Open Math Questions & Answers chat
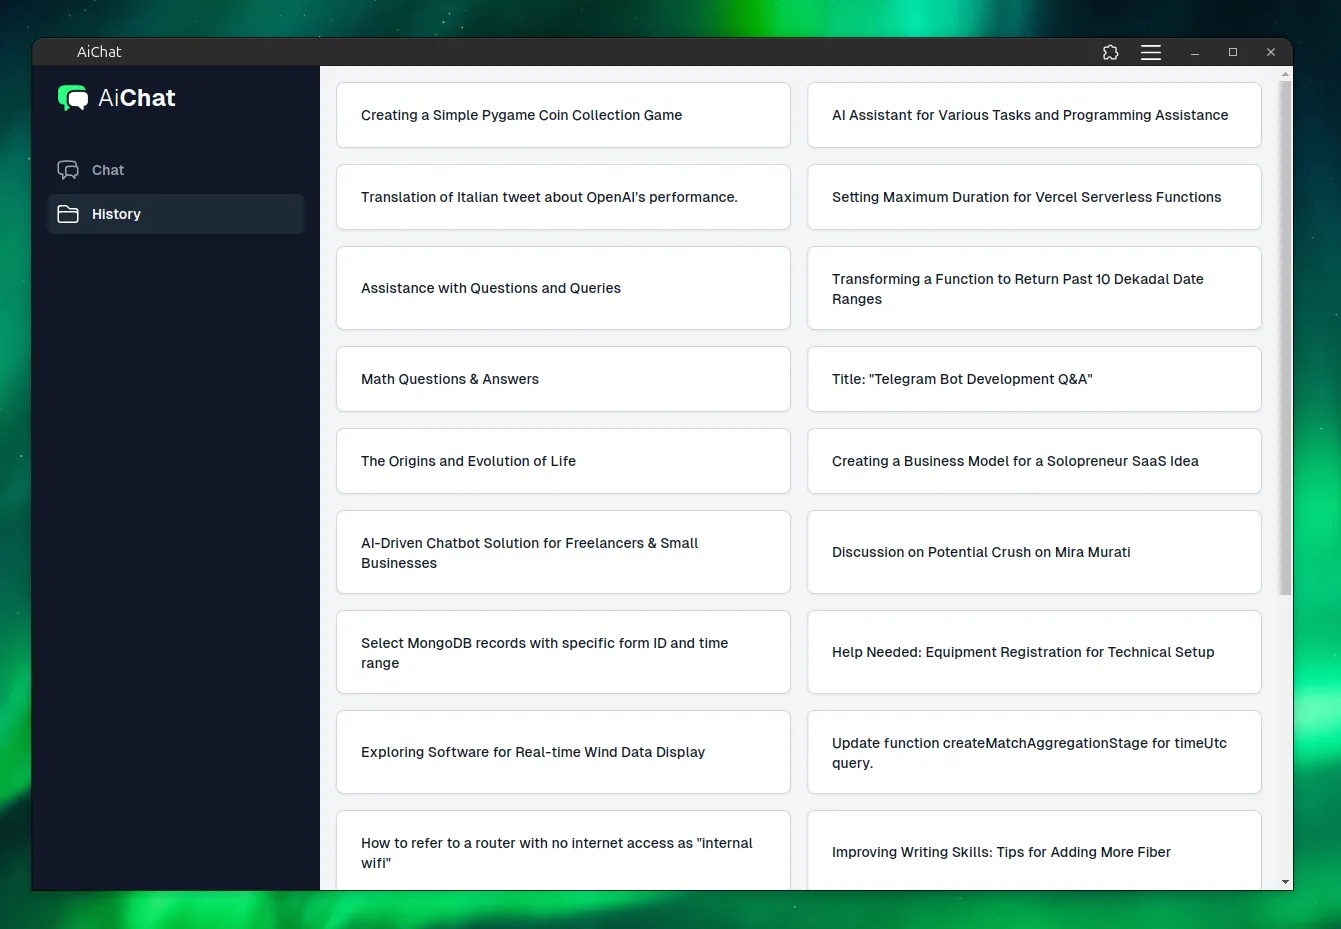Viewport: 1341px width, 929px height. click(563, 379)
